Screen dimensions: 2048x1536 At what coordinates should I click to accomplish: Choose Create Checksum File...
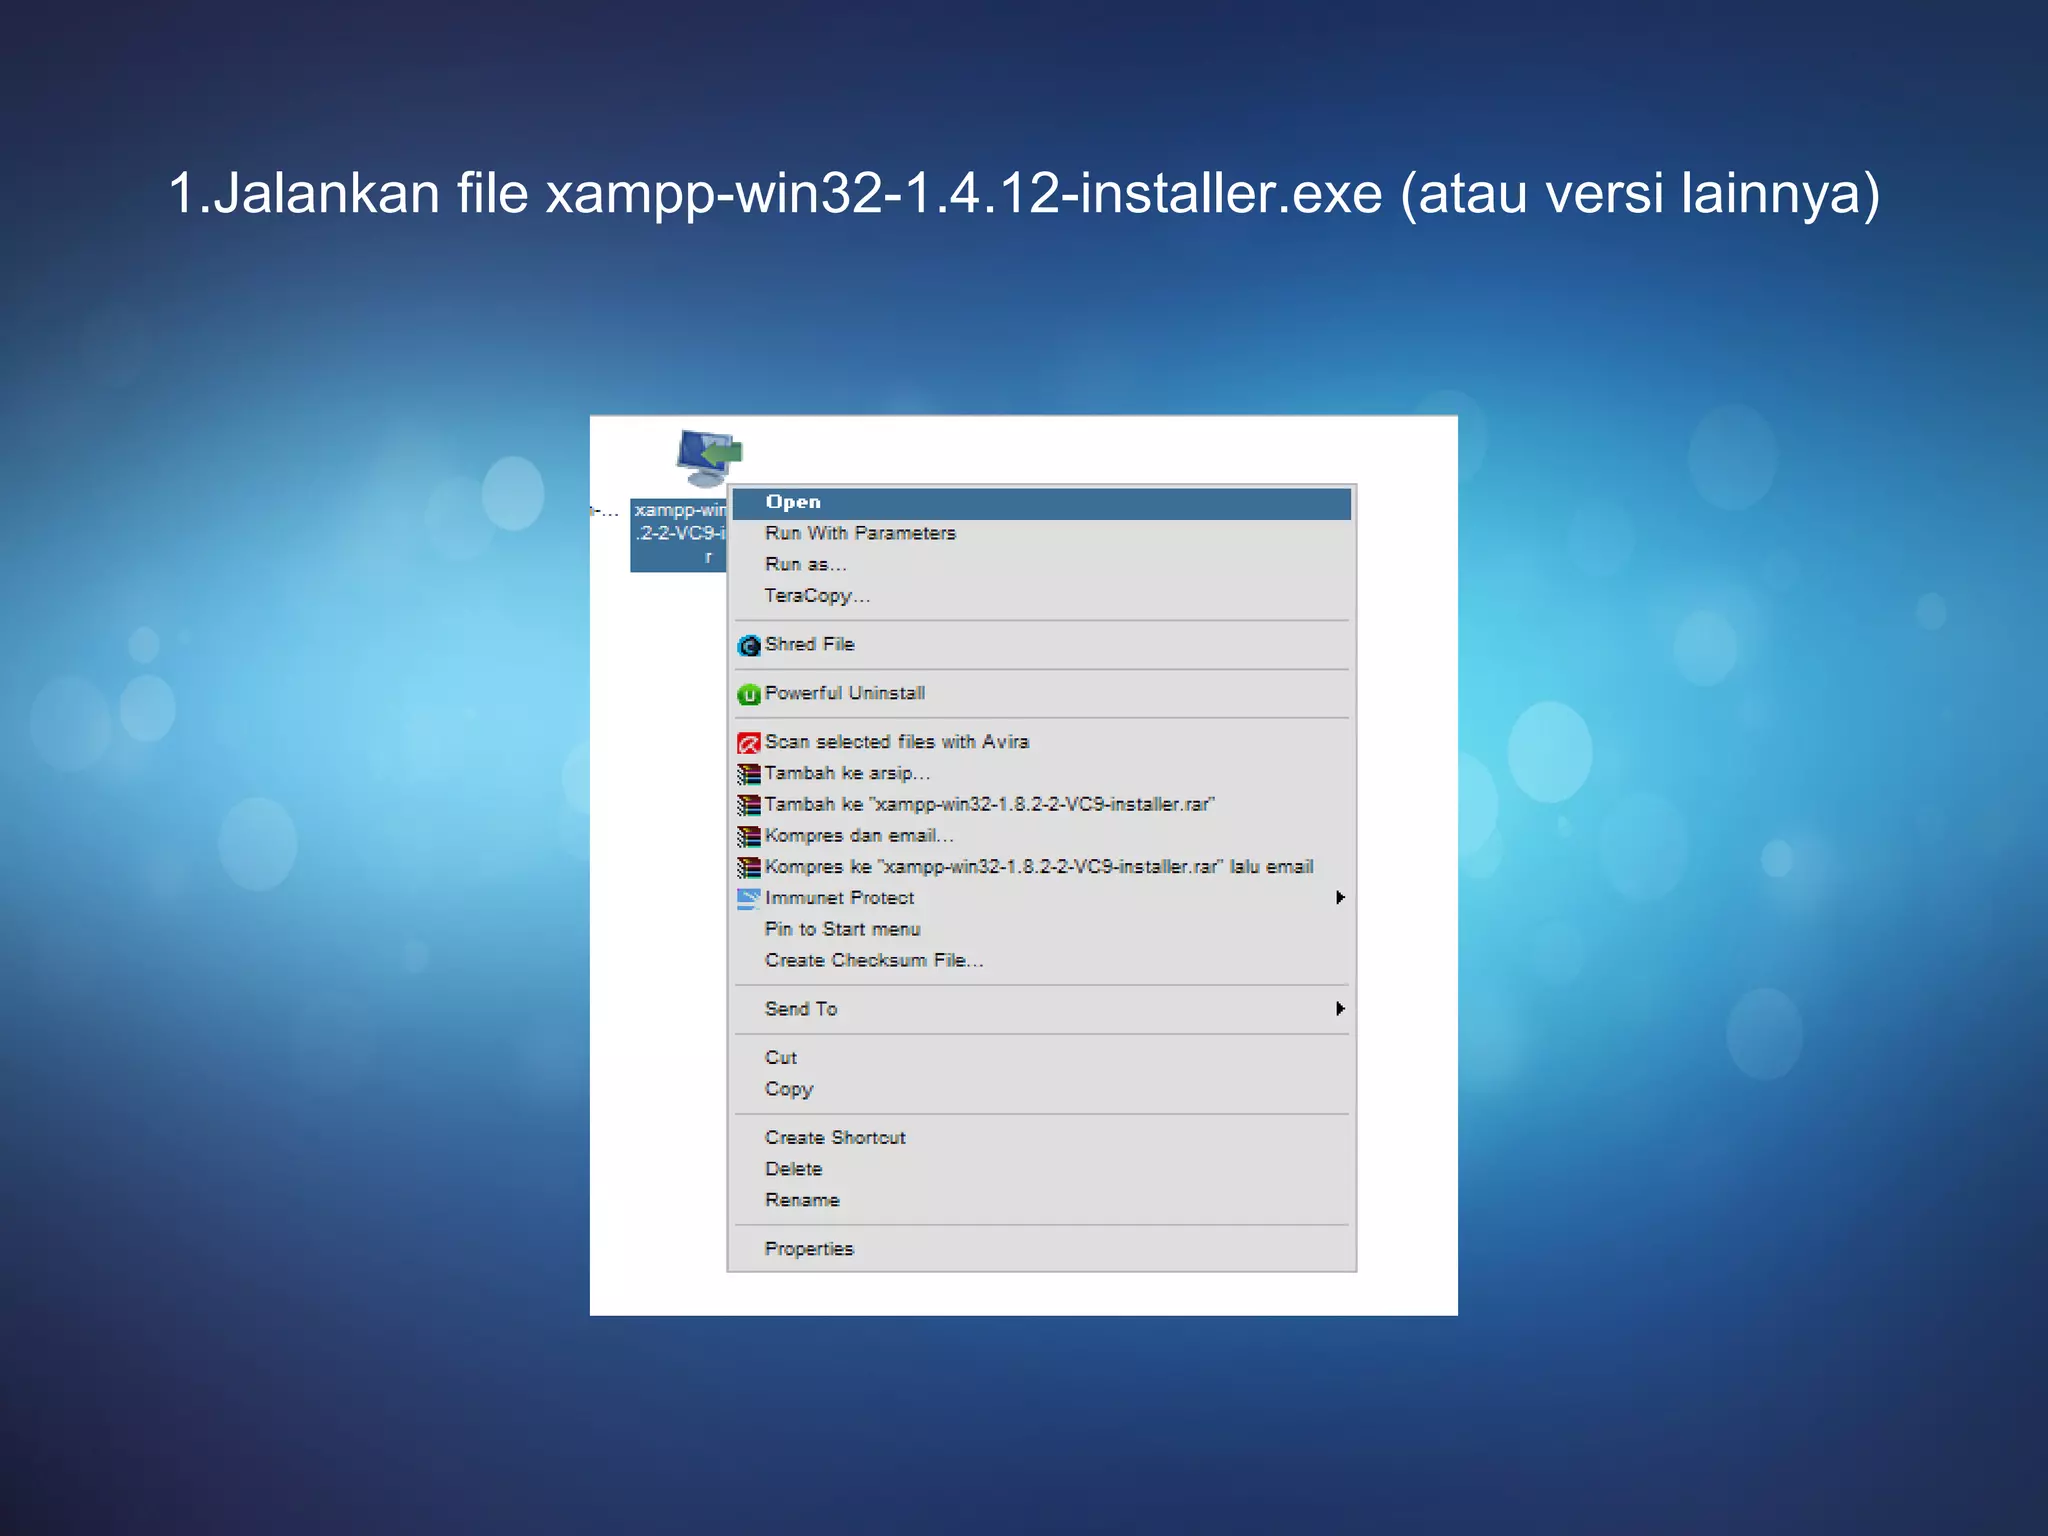pos(1041,961)
